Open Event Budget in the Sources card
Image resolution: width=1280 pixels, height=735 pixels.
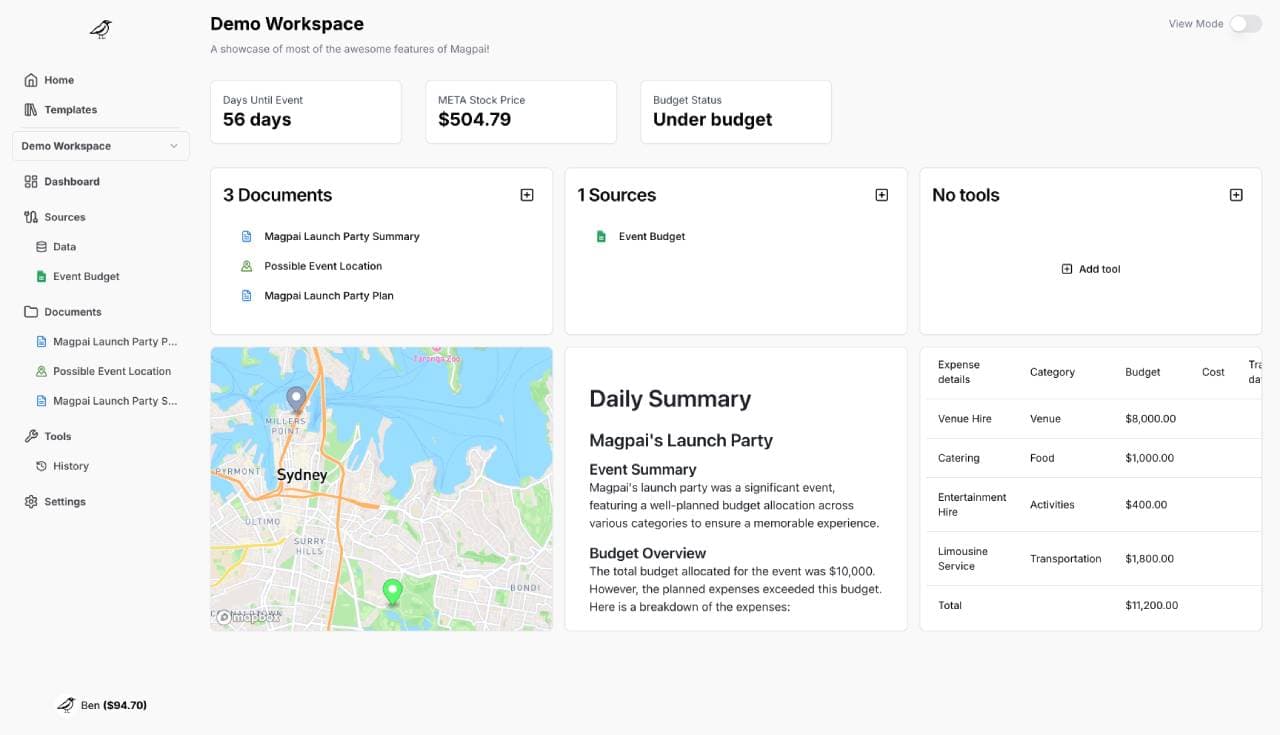pos(652,237)
